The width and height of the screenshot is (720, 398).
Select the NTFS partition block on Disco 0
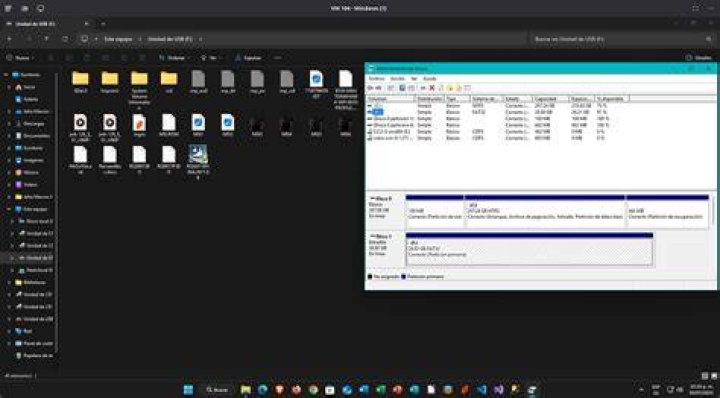pyautogui.click(x=545, y=211)
